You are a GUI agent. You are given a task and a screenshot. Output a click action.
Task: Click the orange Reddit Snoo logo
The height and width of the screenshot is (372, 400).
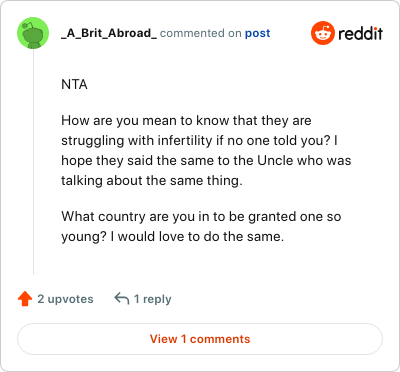point(322,33)
